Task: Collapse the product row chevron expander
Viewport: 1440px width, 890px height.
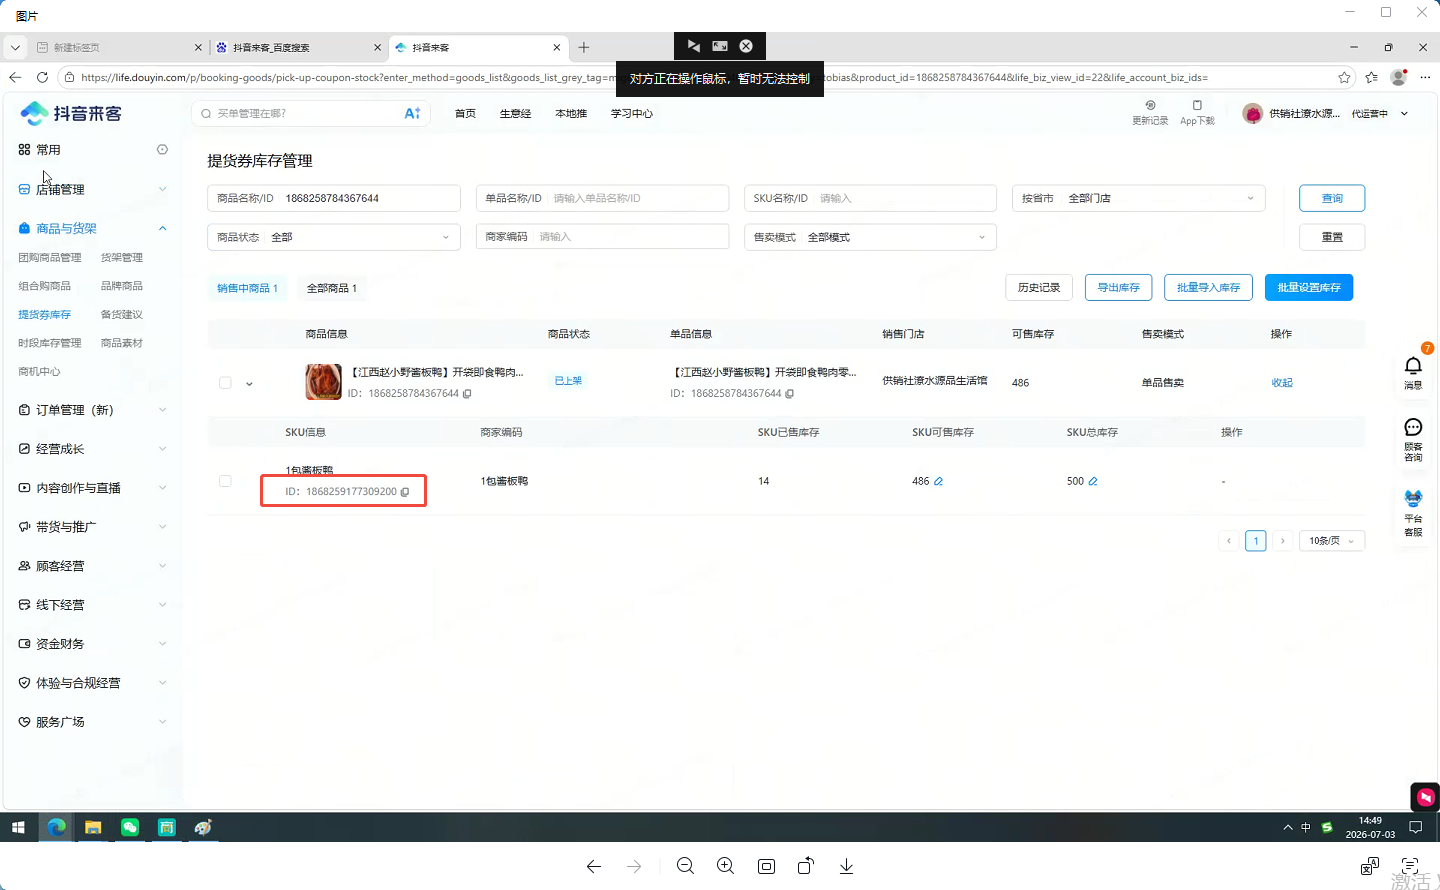Action: point(249,384)
